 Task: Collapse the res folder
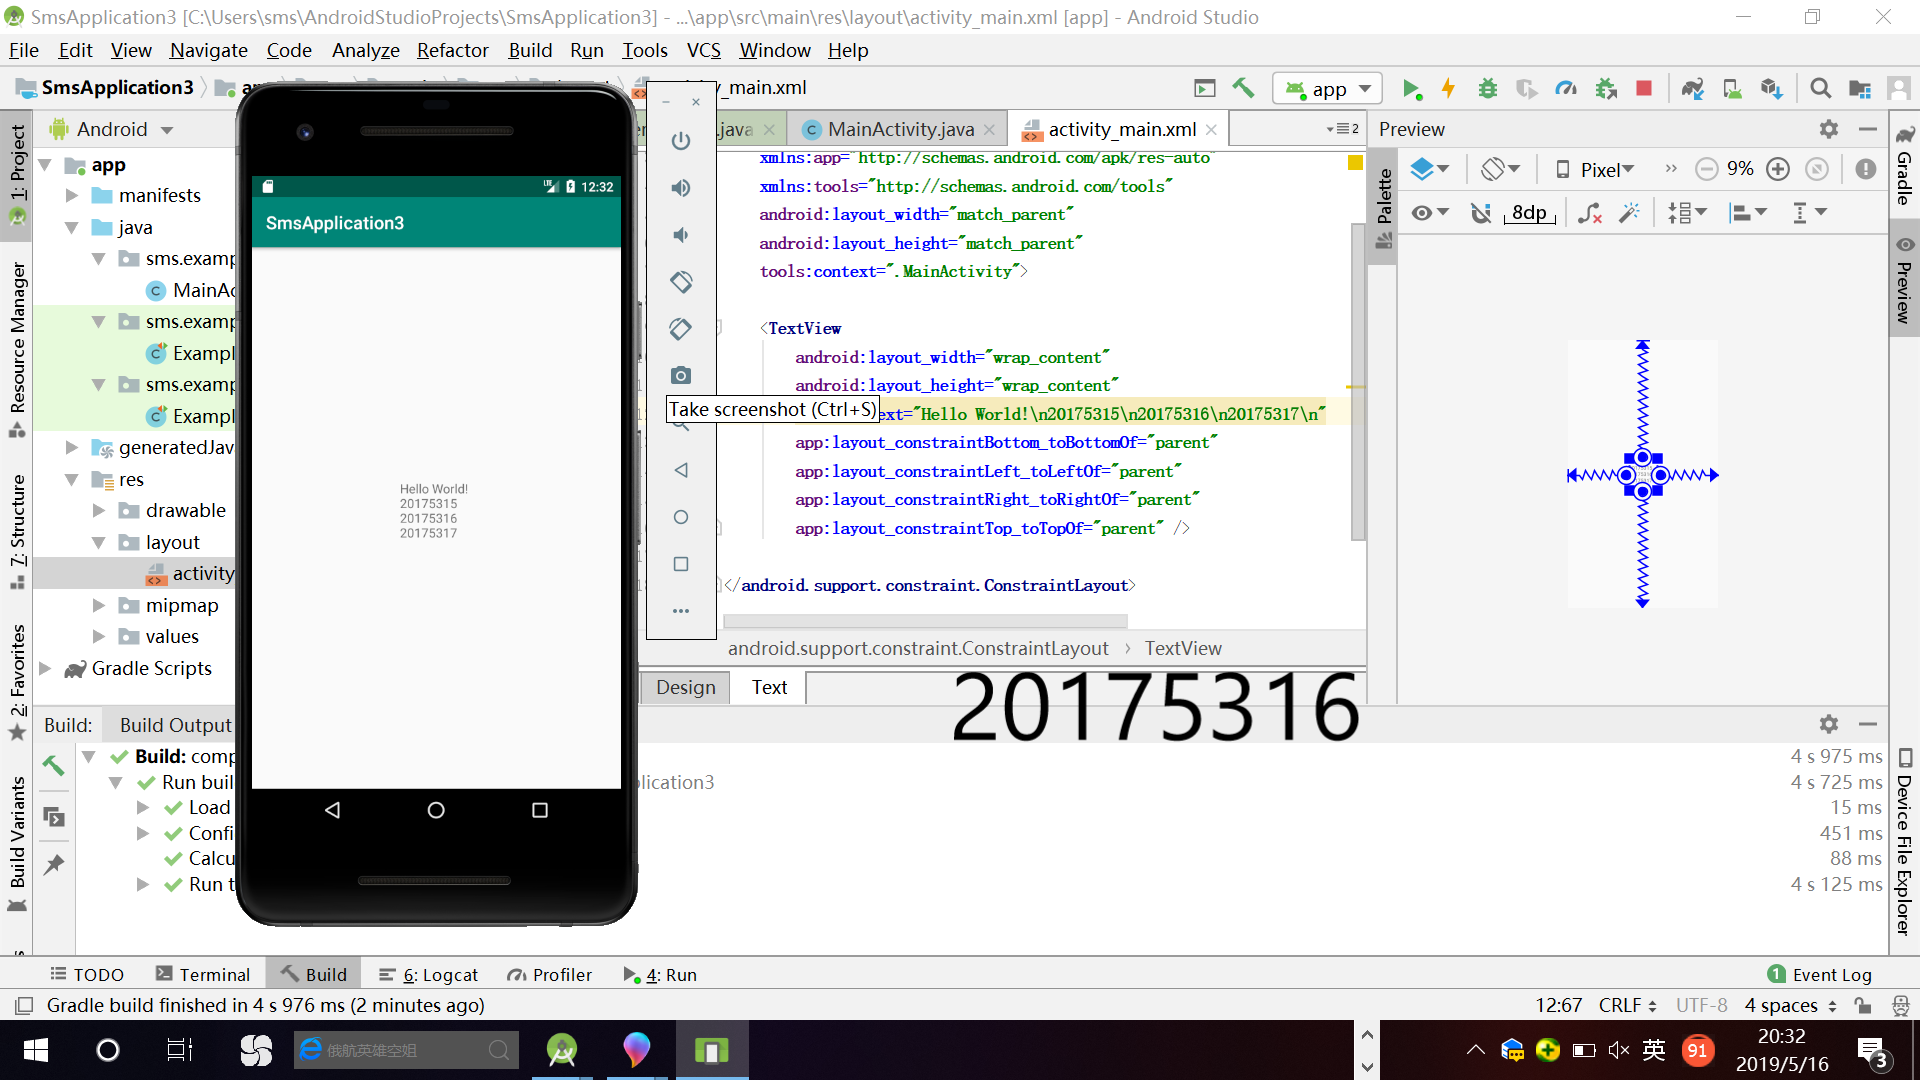[72, 480]
